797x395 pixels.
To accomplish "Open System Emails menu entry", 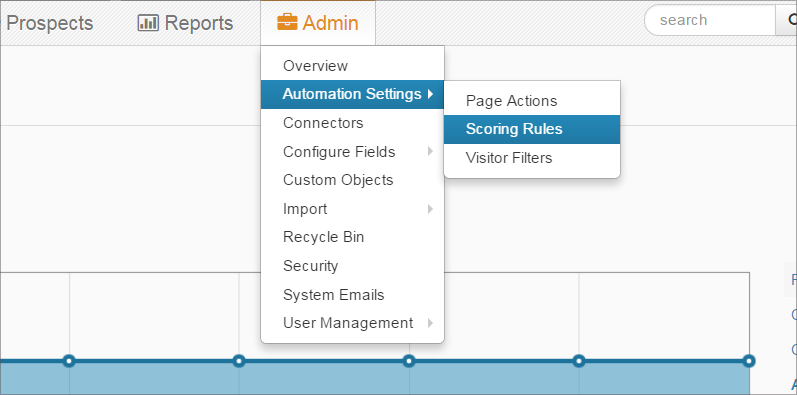I will coord(352,295).
